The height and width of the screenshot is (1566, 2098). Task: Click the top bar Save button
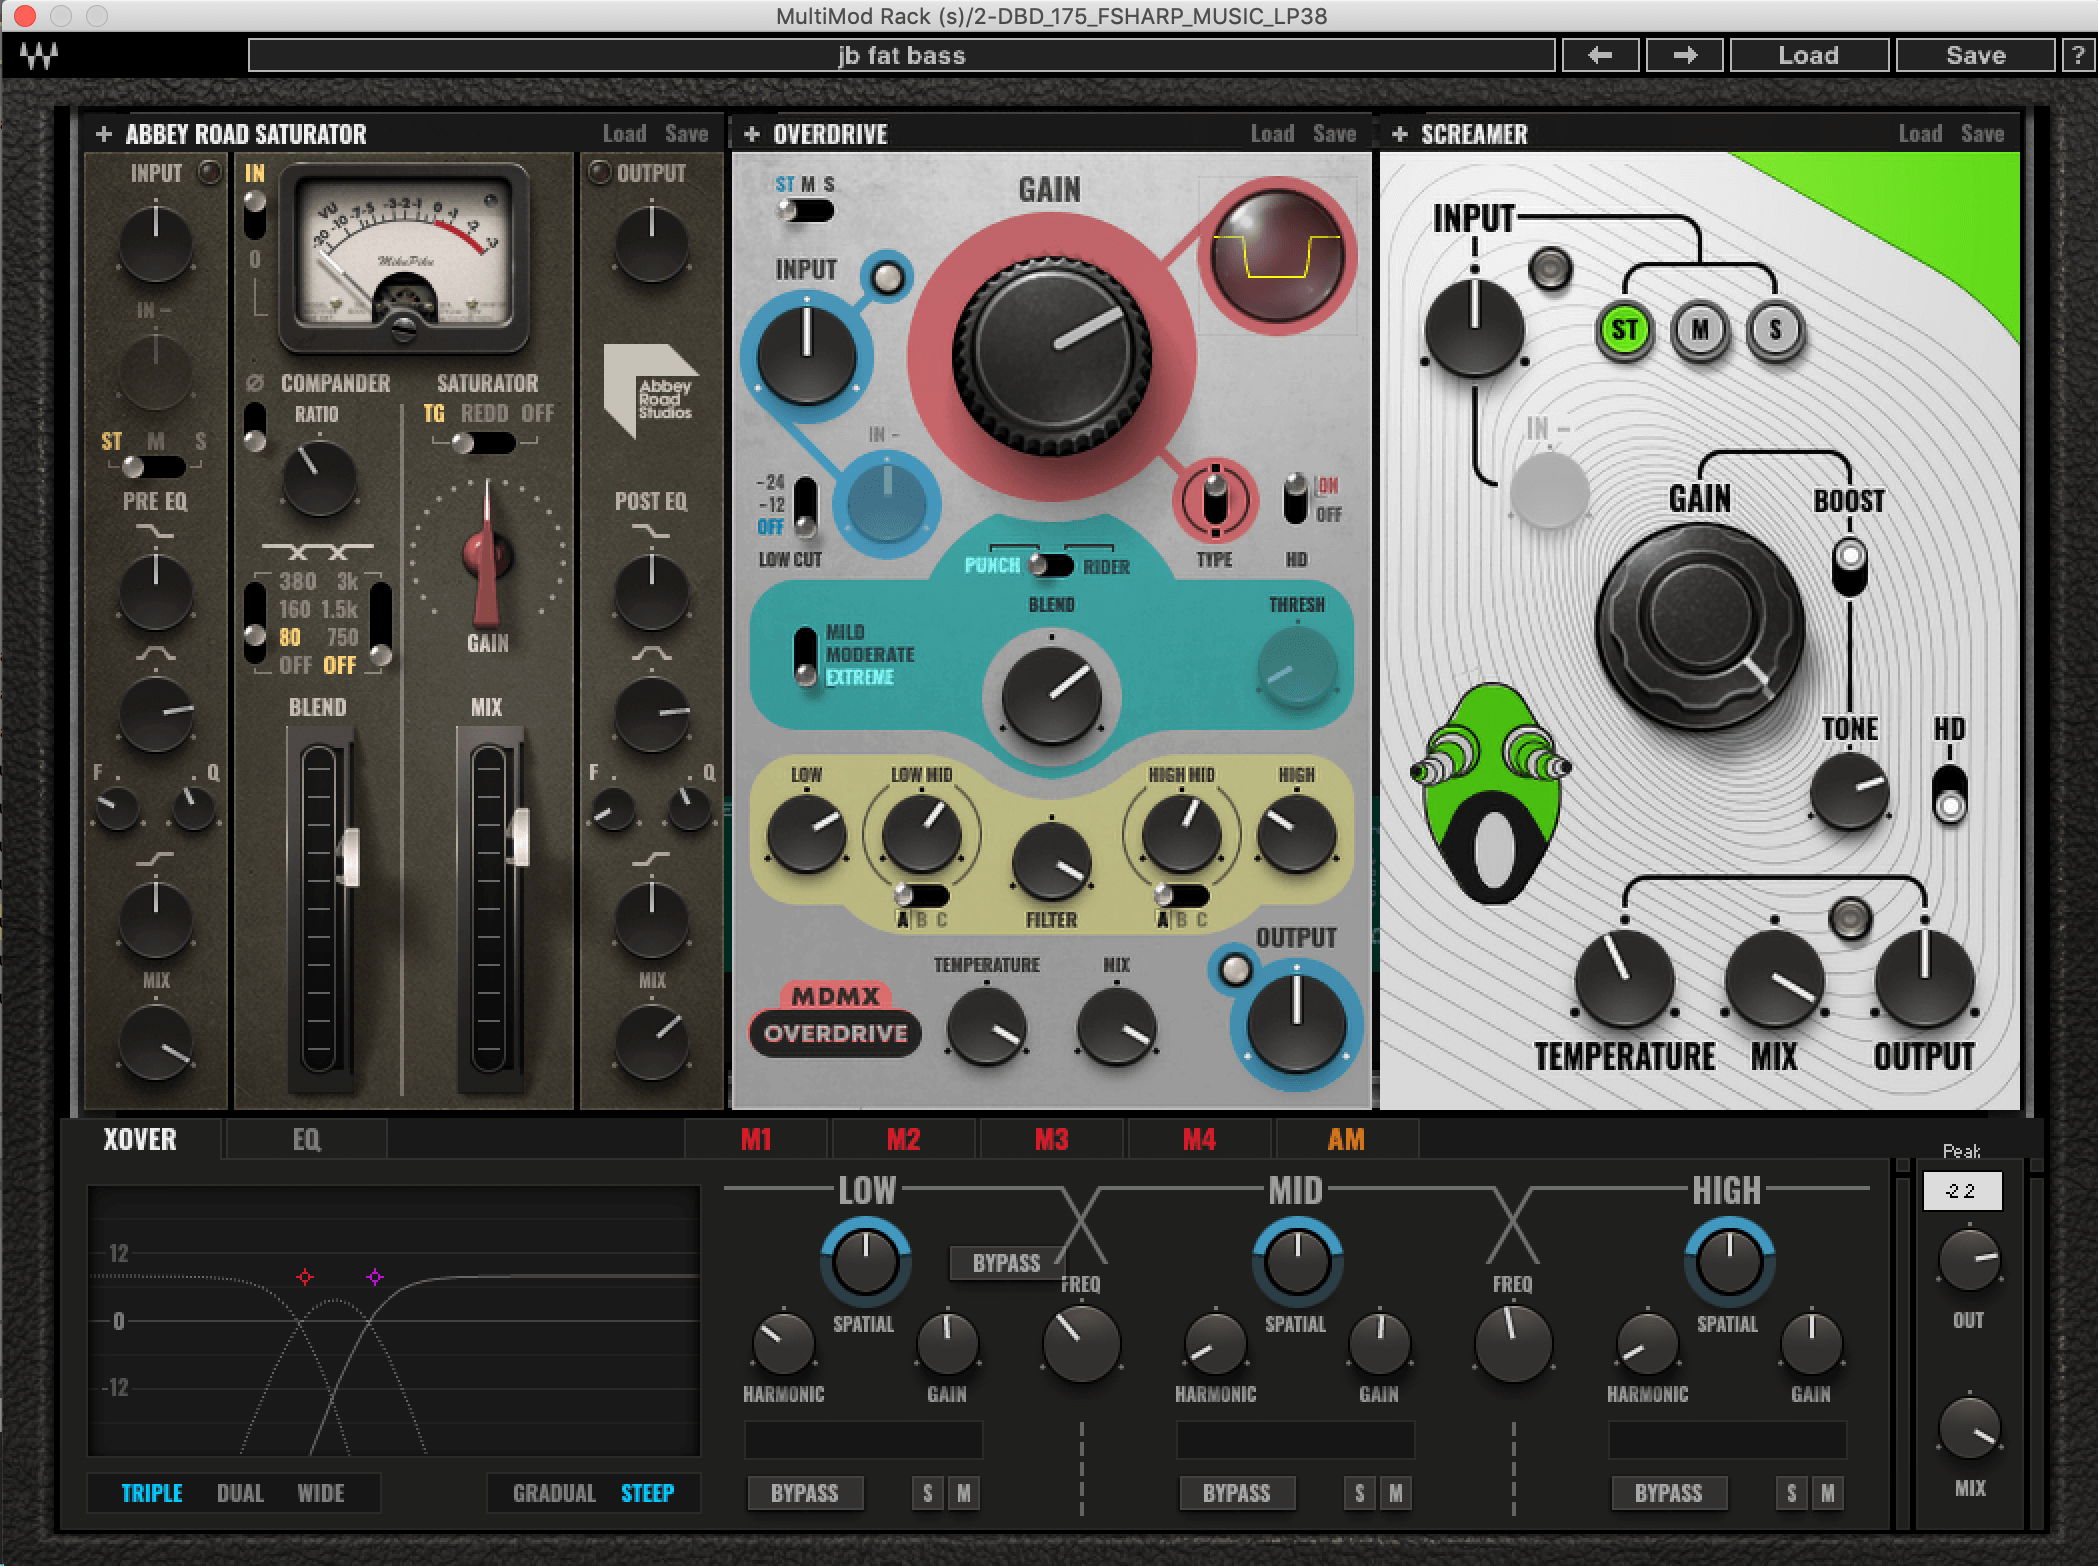[x=1975, y=55]
